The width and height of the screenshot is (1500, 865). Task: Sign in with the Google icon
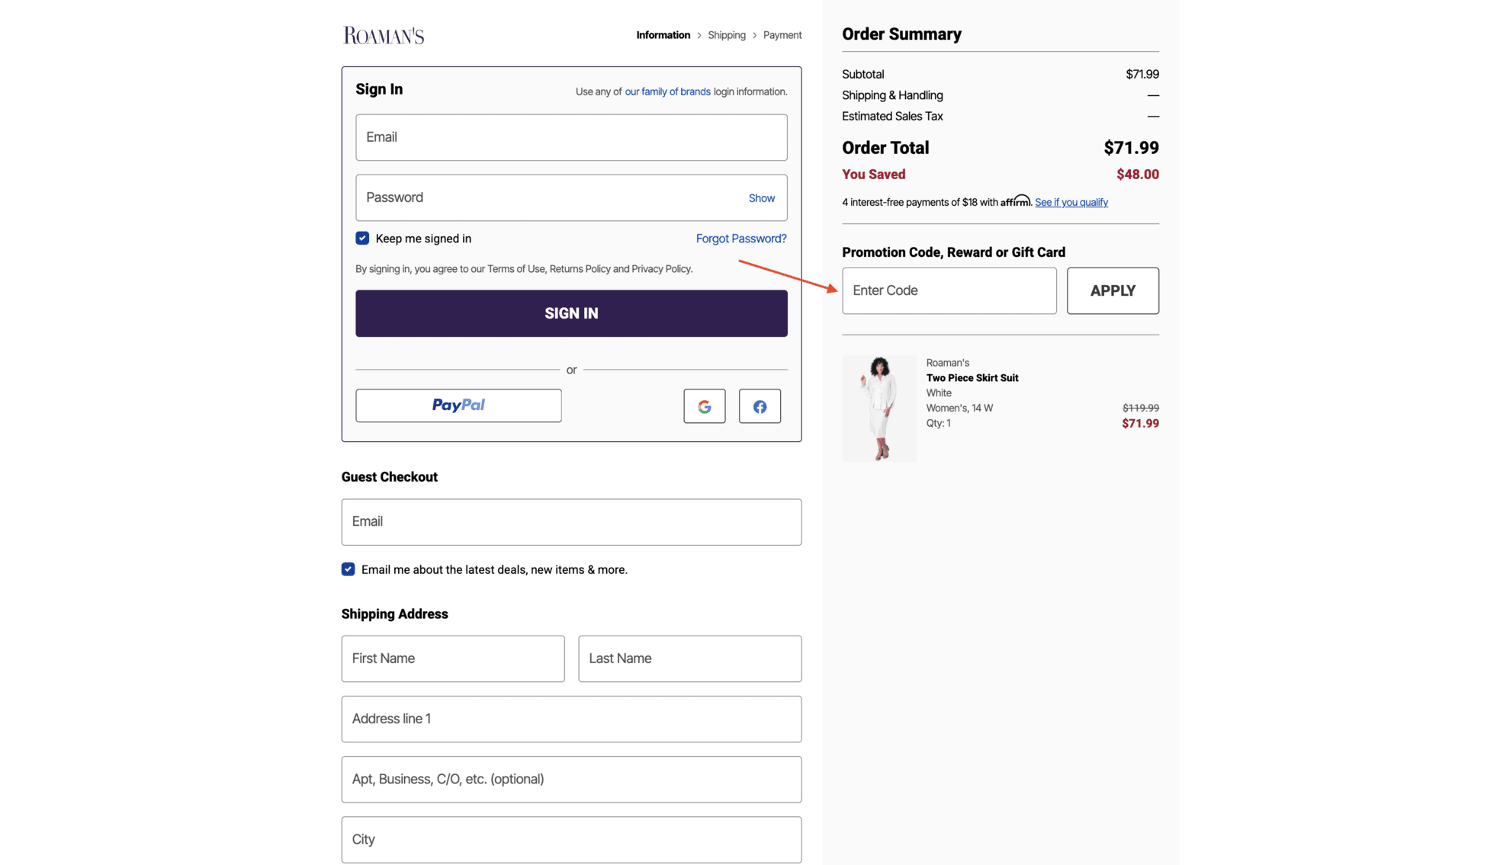[704, 406]
